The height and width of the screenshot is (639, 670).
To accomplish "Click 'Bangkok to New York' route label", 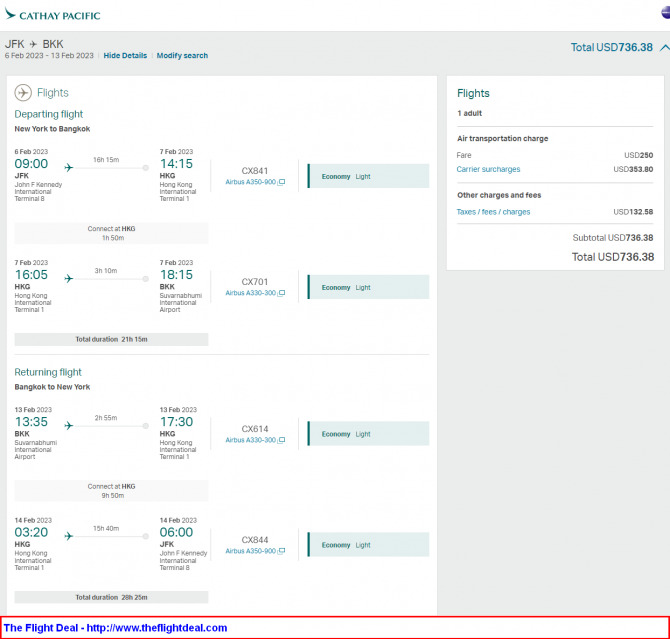I will click(52, 387).
